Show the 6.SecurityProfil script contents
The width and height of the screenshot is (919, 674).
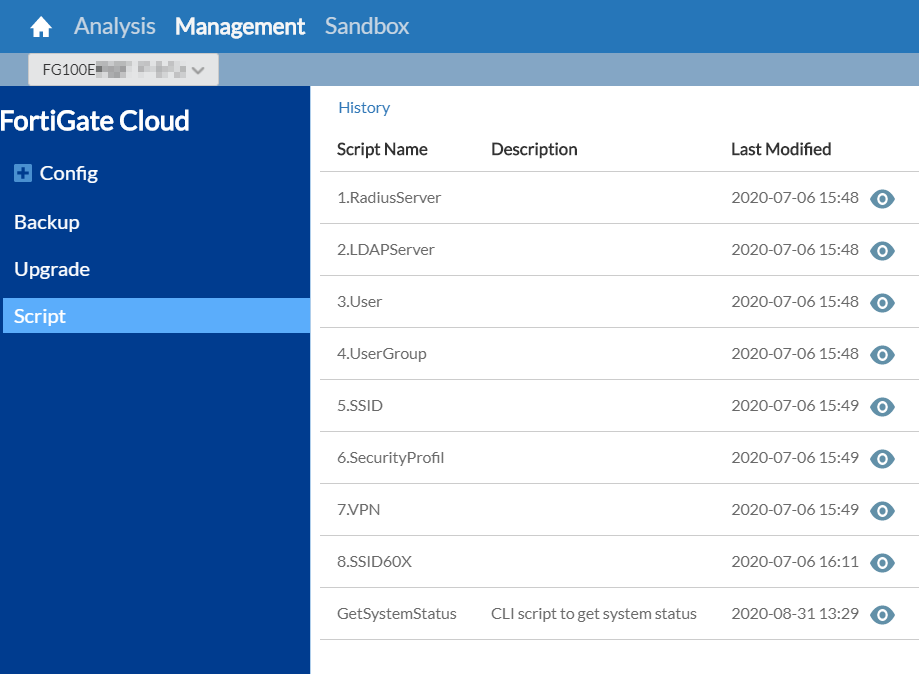882,458
